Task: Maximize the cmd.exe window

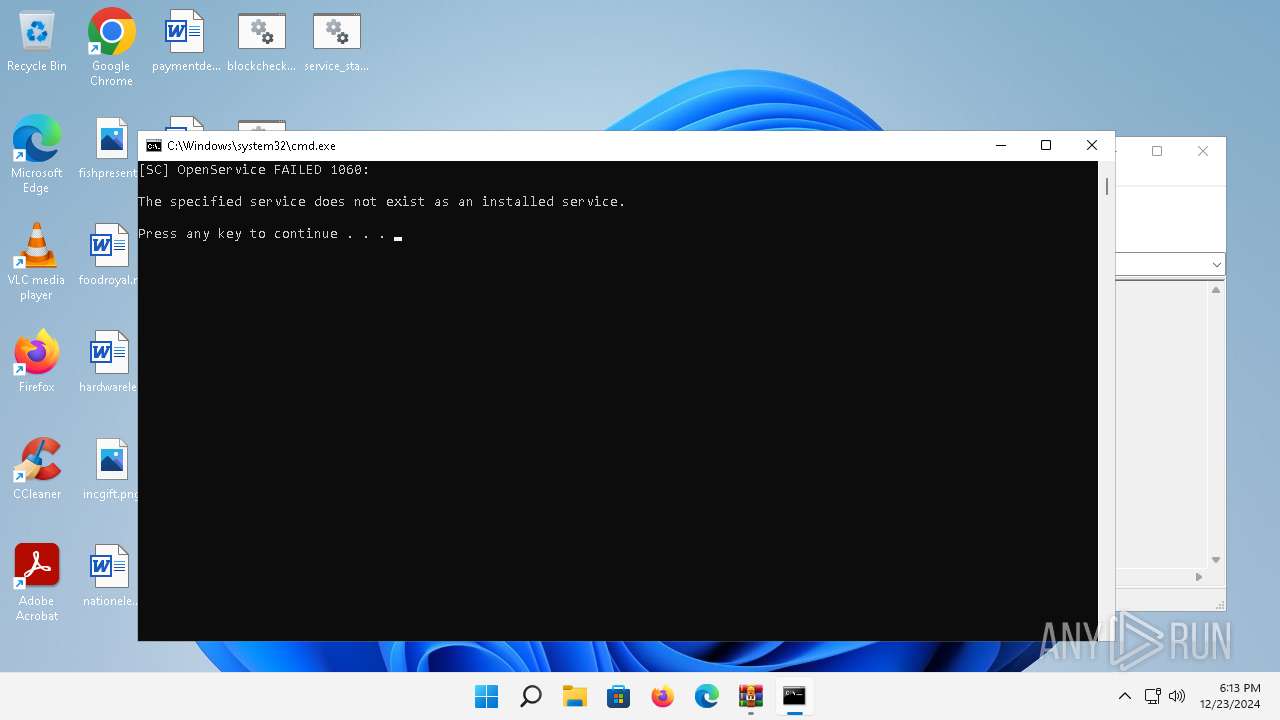Action: coord(1046,146)
